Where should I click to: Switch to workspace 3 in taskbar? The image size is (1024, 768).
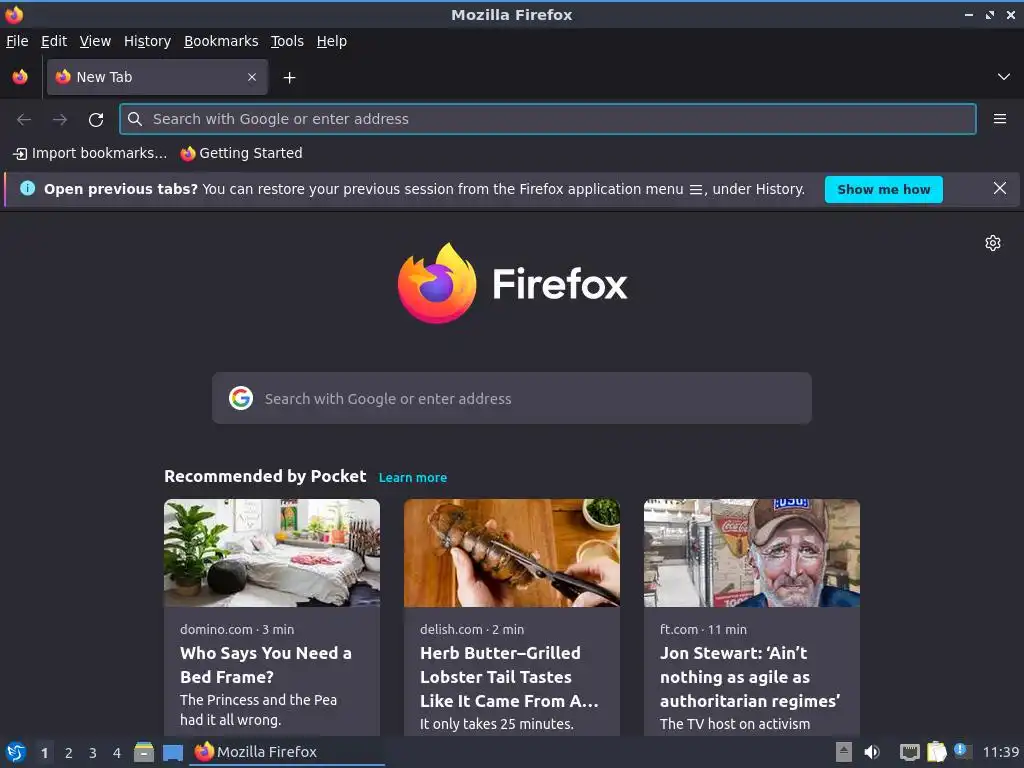93,753
